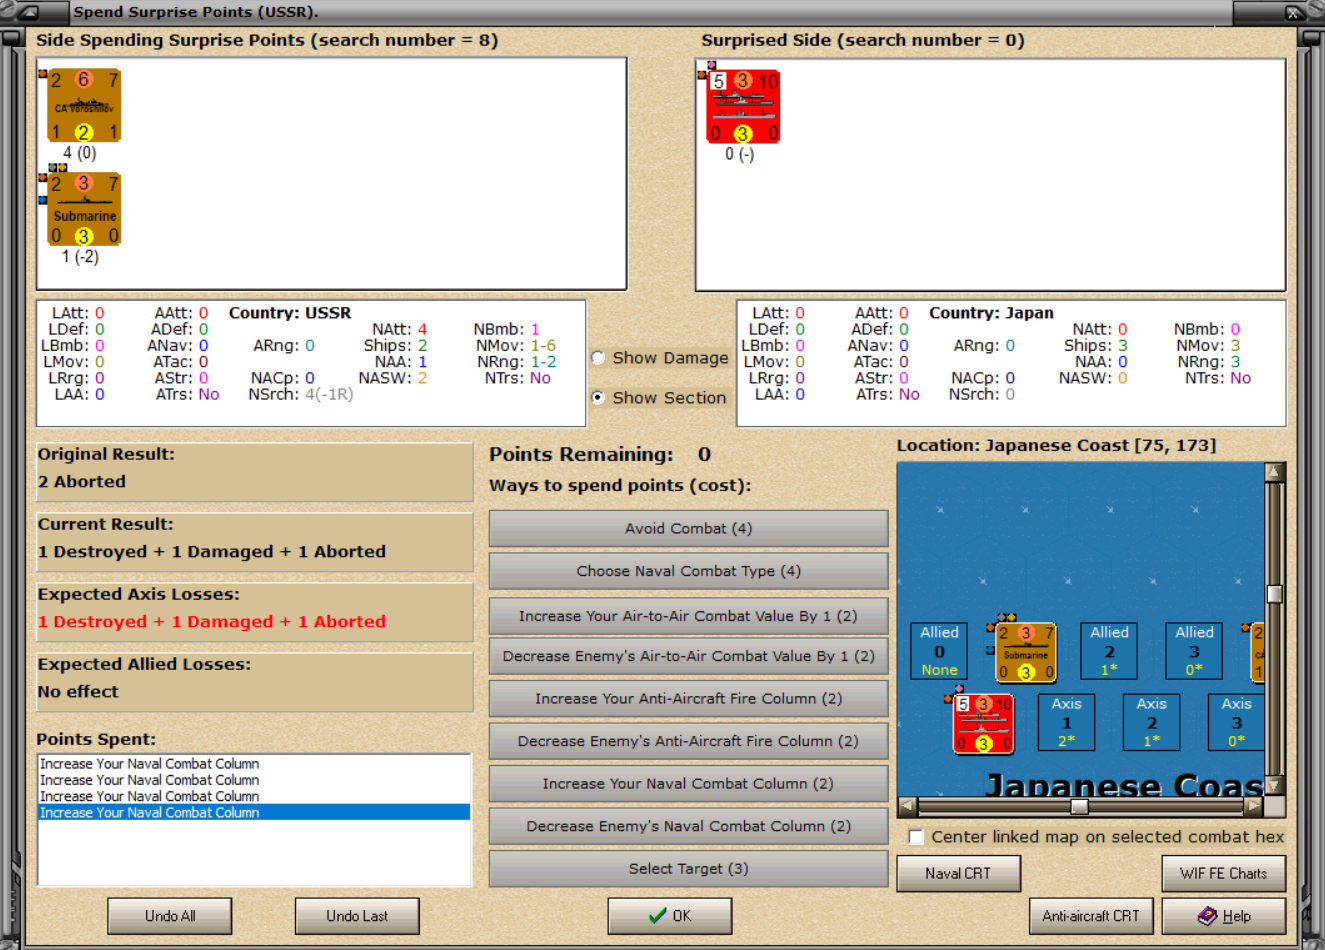Select the CA cruiser unit counter

point(84,106)
